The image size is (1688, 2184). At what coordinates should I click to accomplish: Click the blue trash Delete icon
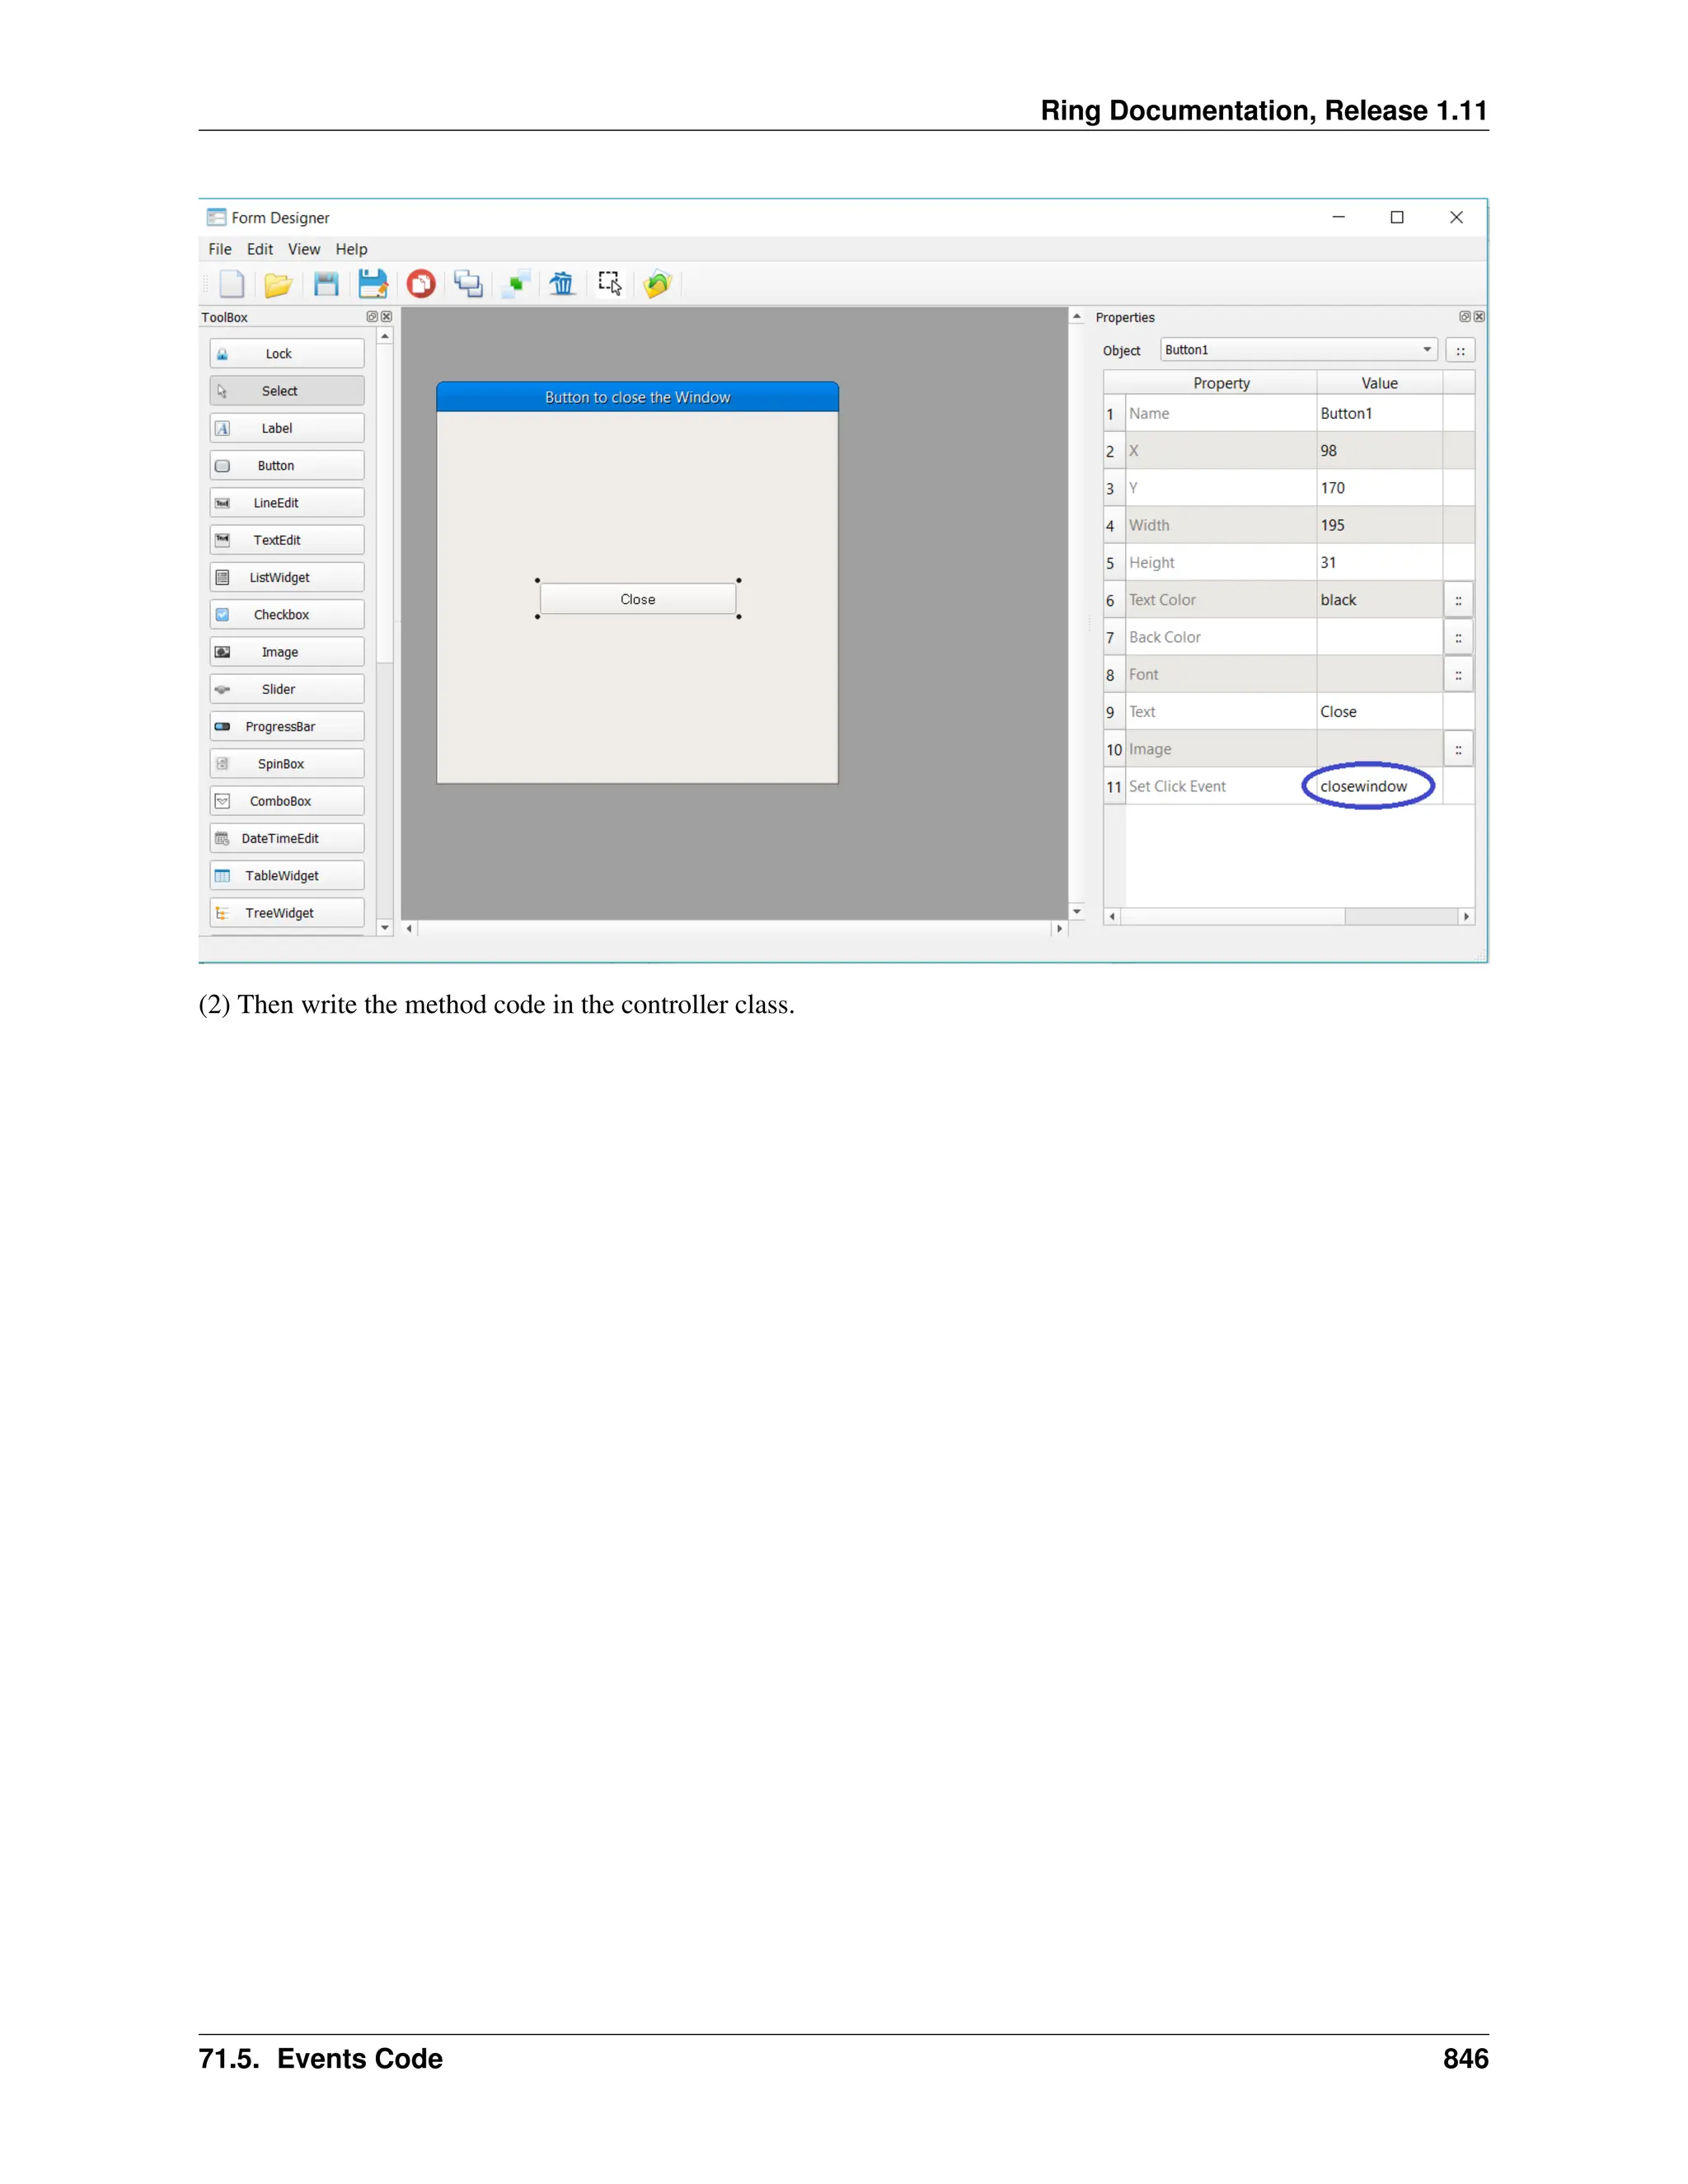click(x=562, y=285)
